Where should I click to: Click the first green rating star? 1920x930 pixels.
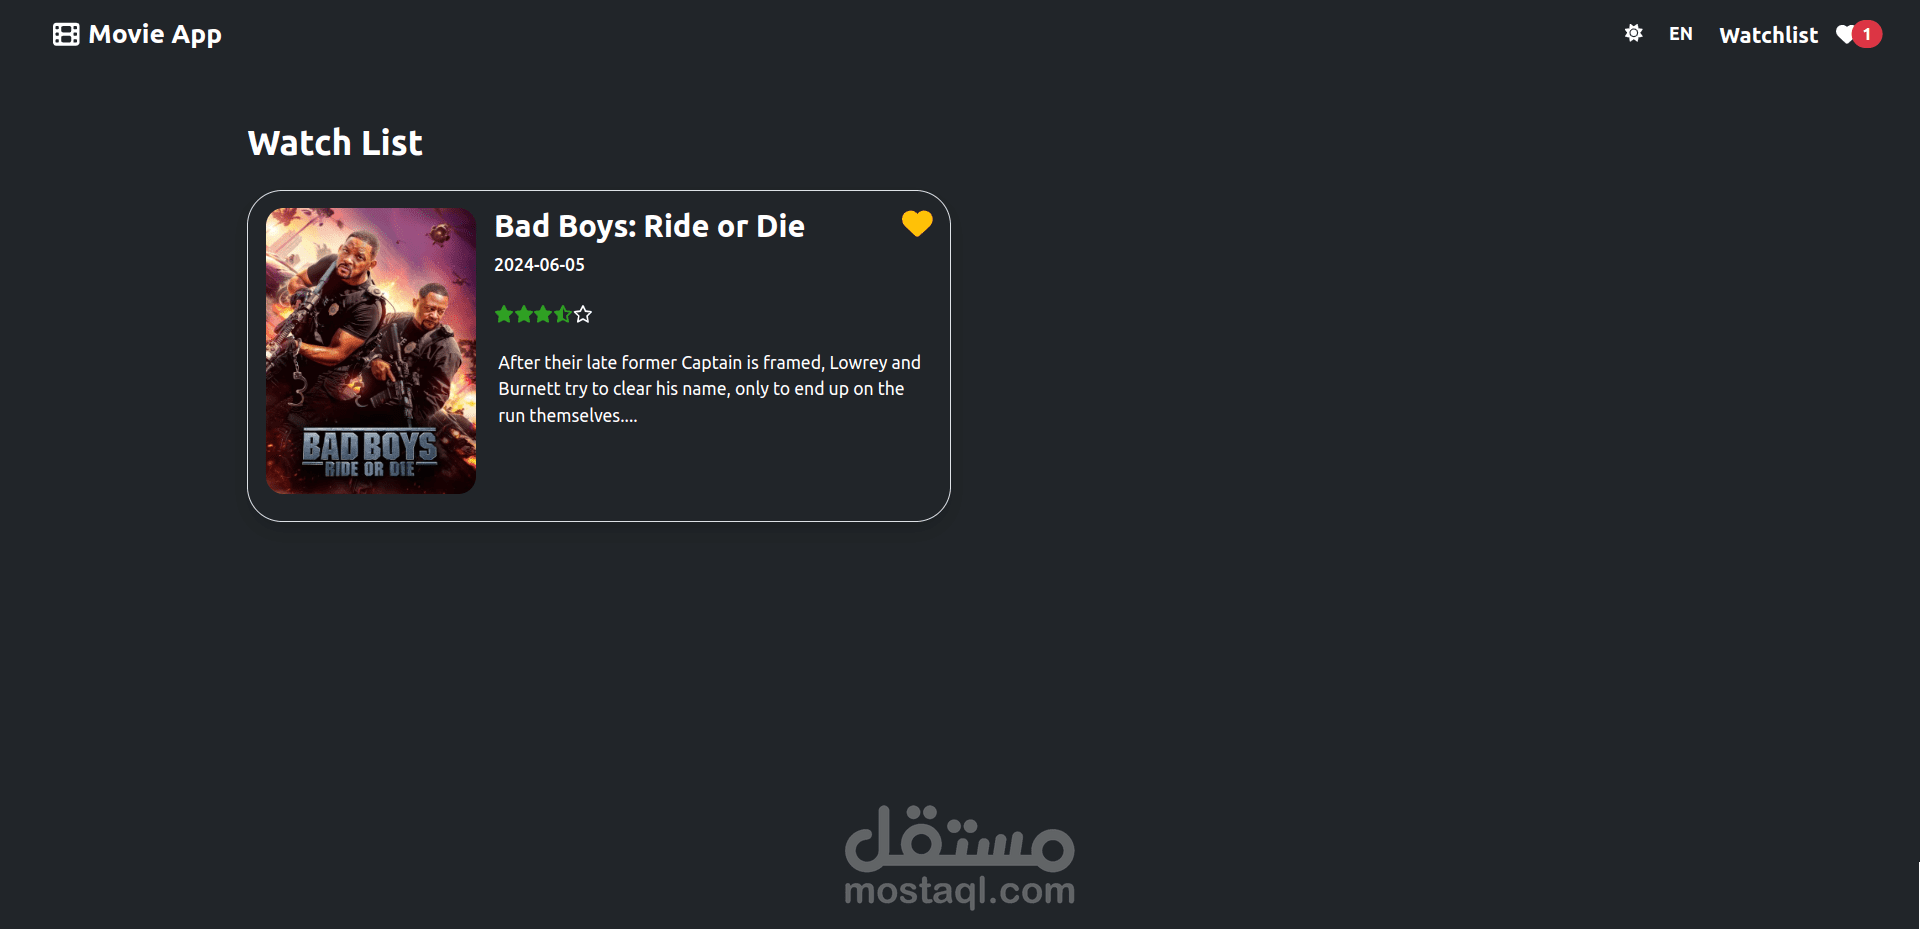click(504, 315)
